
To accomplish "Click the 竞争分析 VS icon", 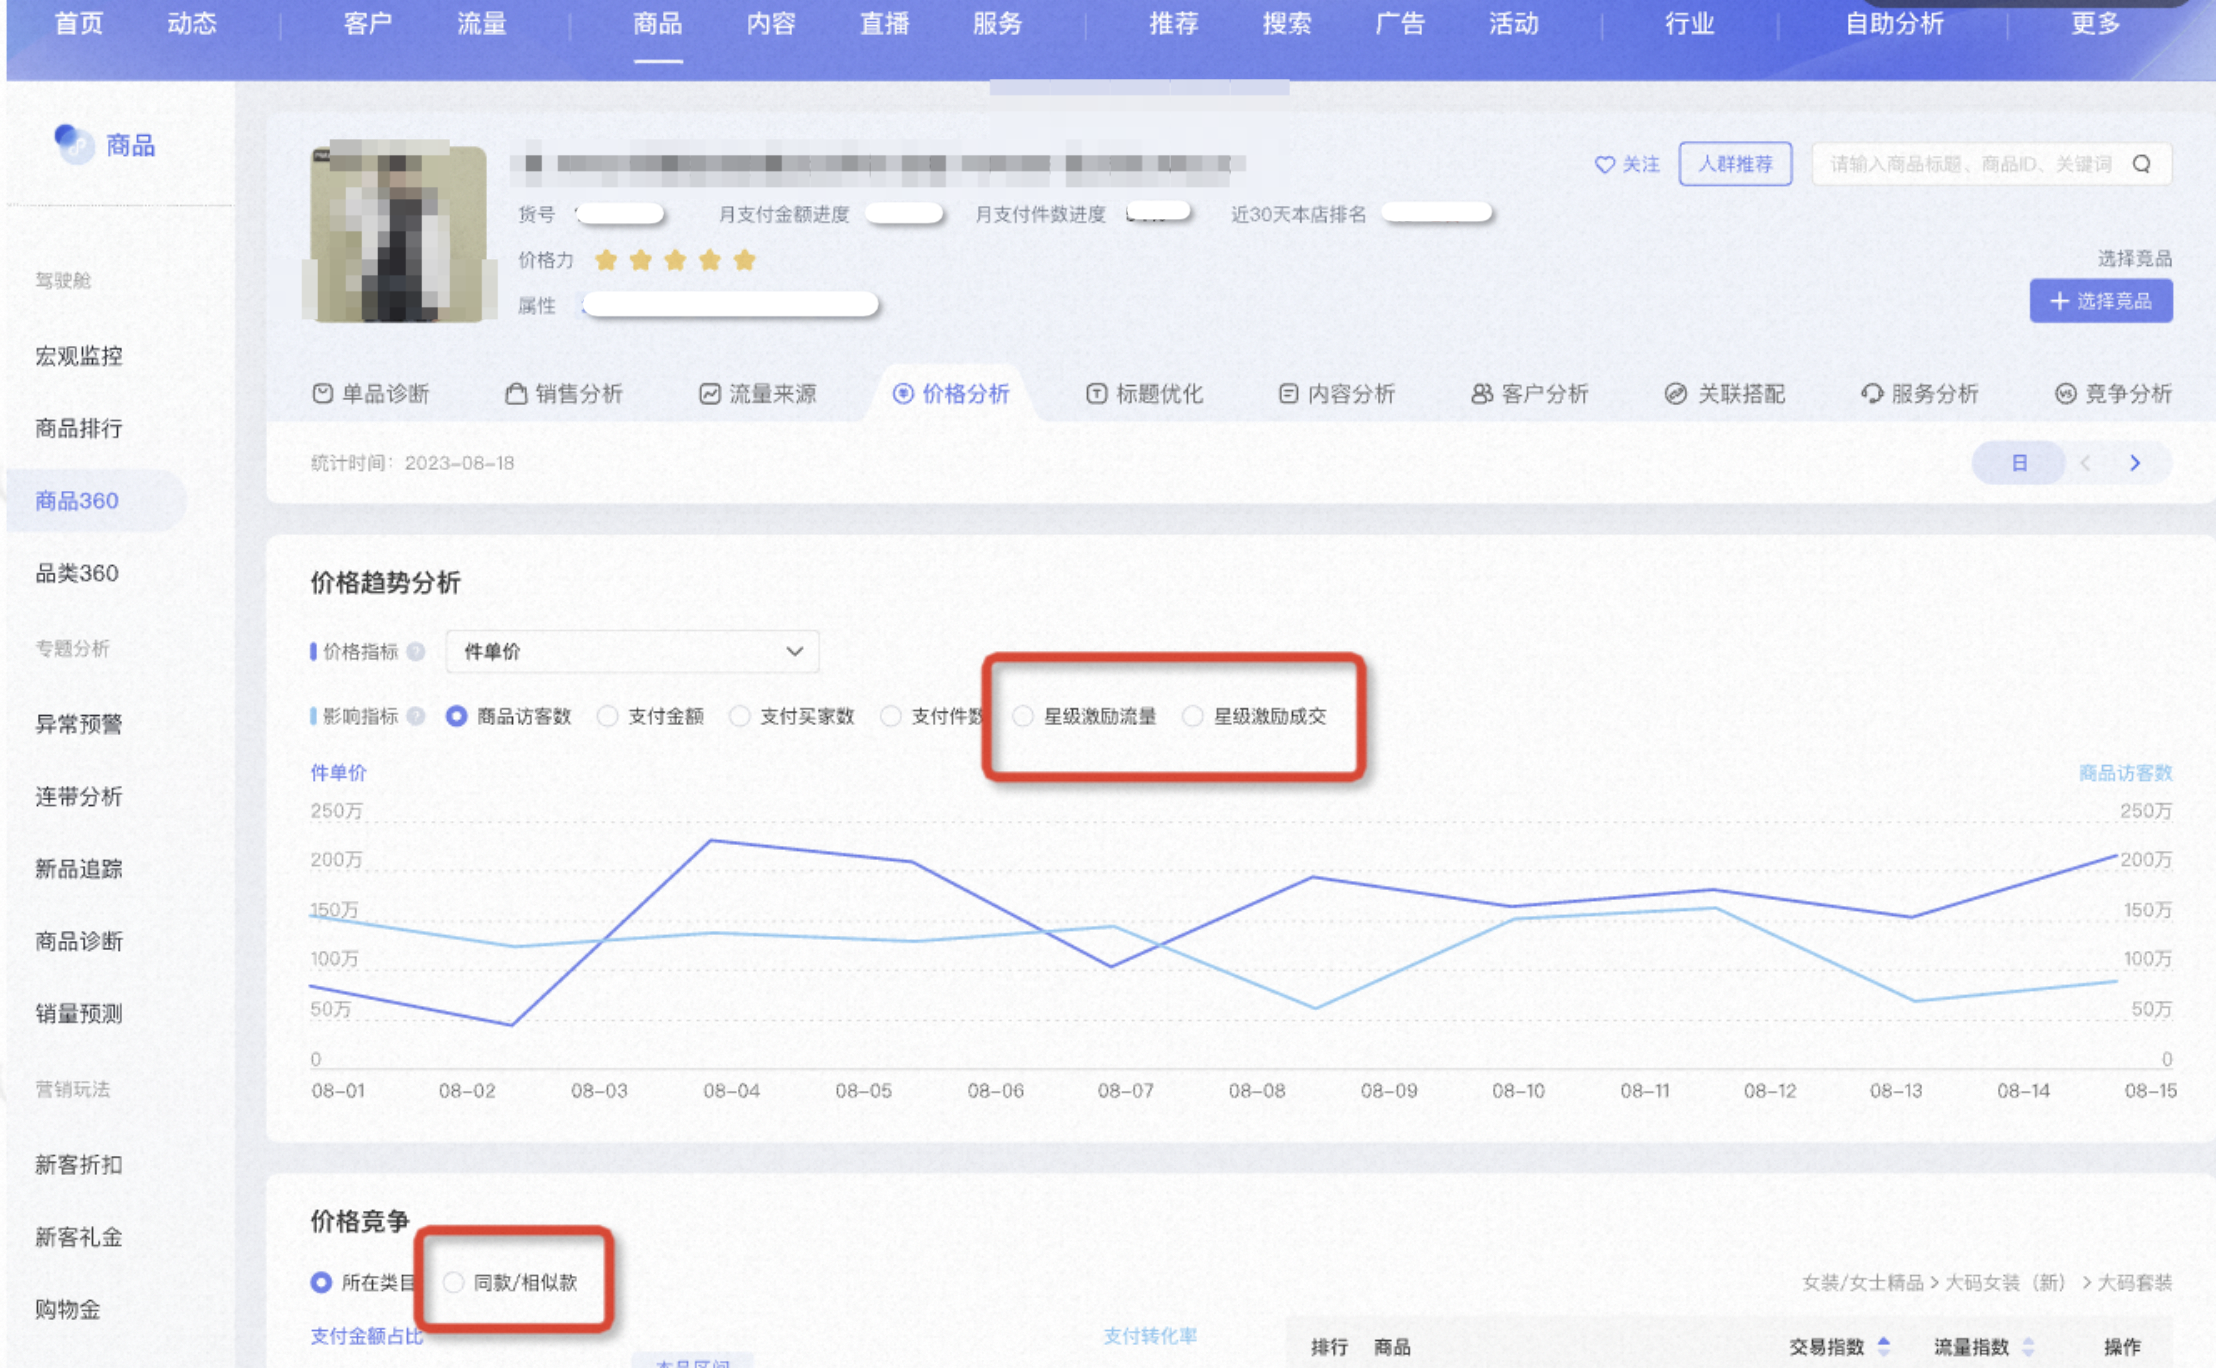I will click(x=2065, y=393).
